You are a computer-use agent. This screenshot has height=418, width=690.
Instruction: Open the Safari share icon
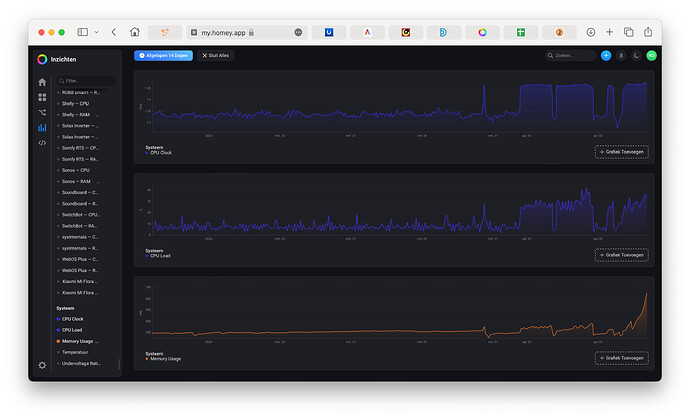648,32
